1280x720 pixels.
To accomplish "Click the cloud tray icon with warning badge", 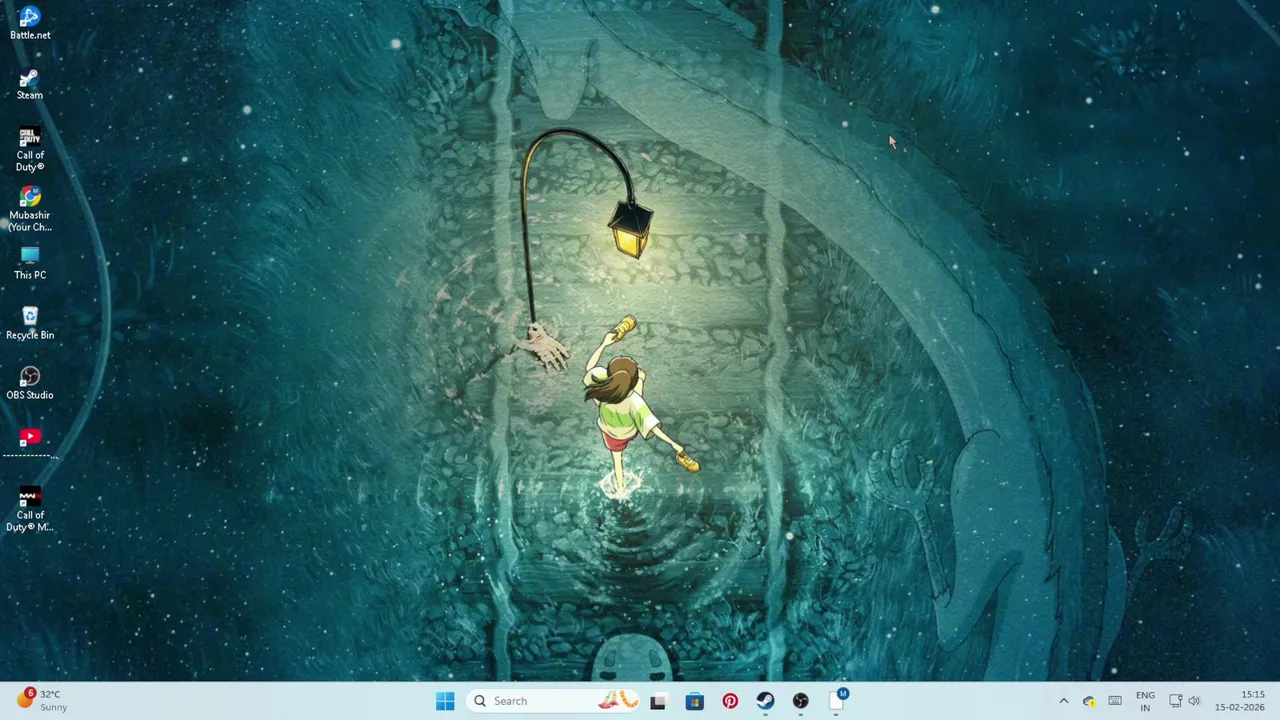I will click(x=1089, y=701).
